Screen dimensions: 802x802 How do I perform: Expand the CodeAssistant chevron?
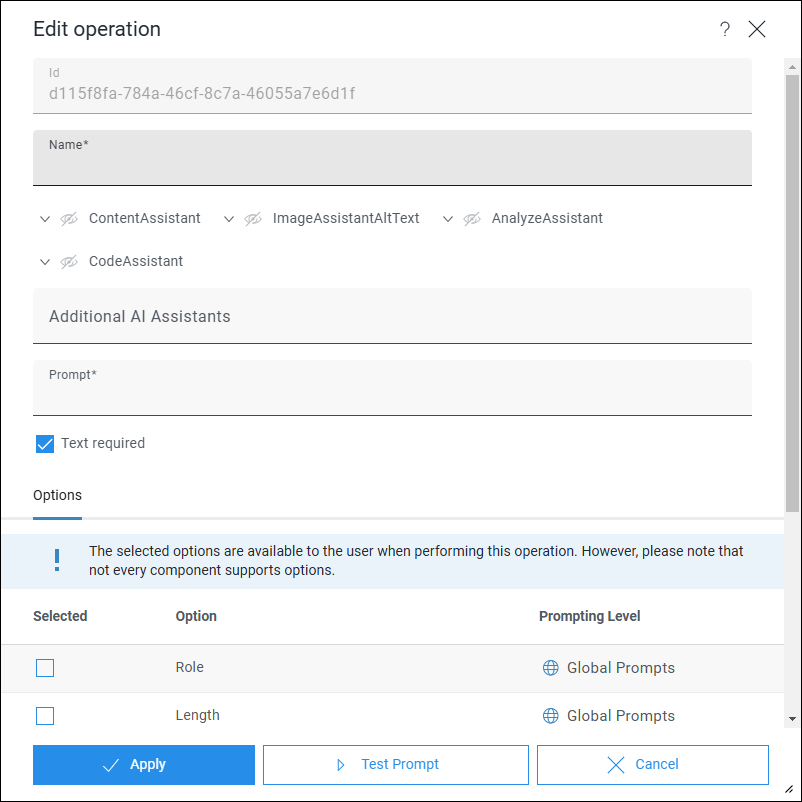(x=45, y=262)
